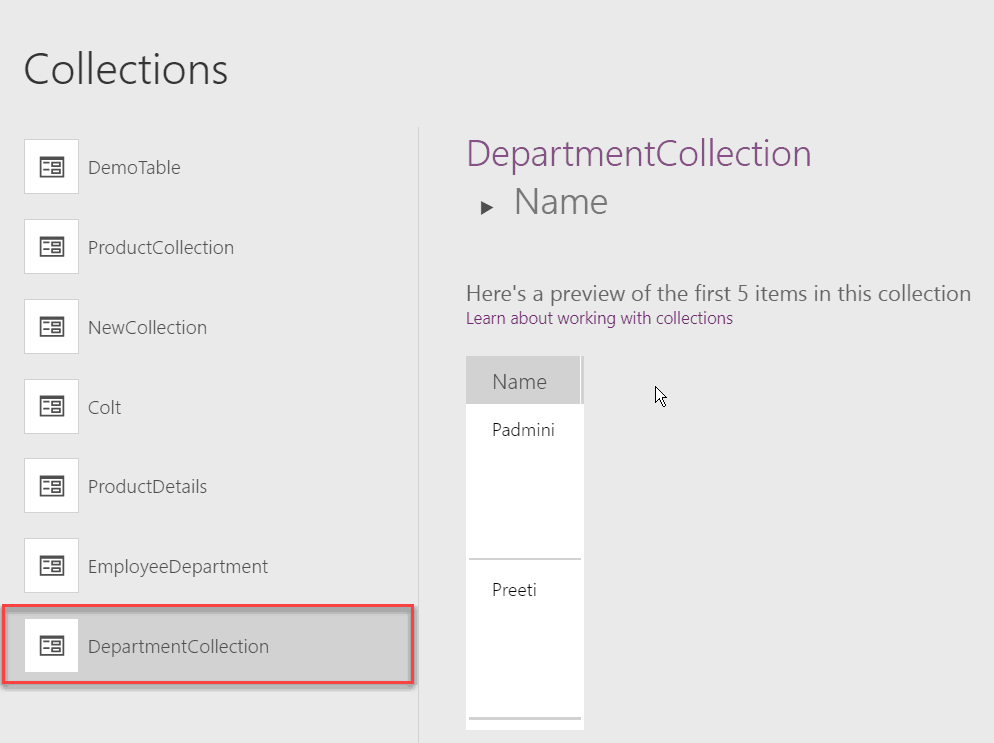Click the Colt collection icon

coord(51,406)
